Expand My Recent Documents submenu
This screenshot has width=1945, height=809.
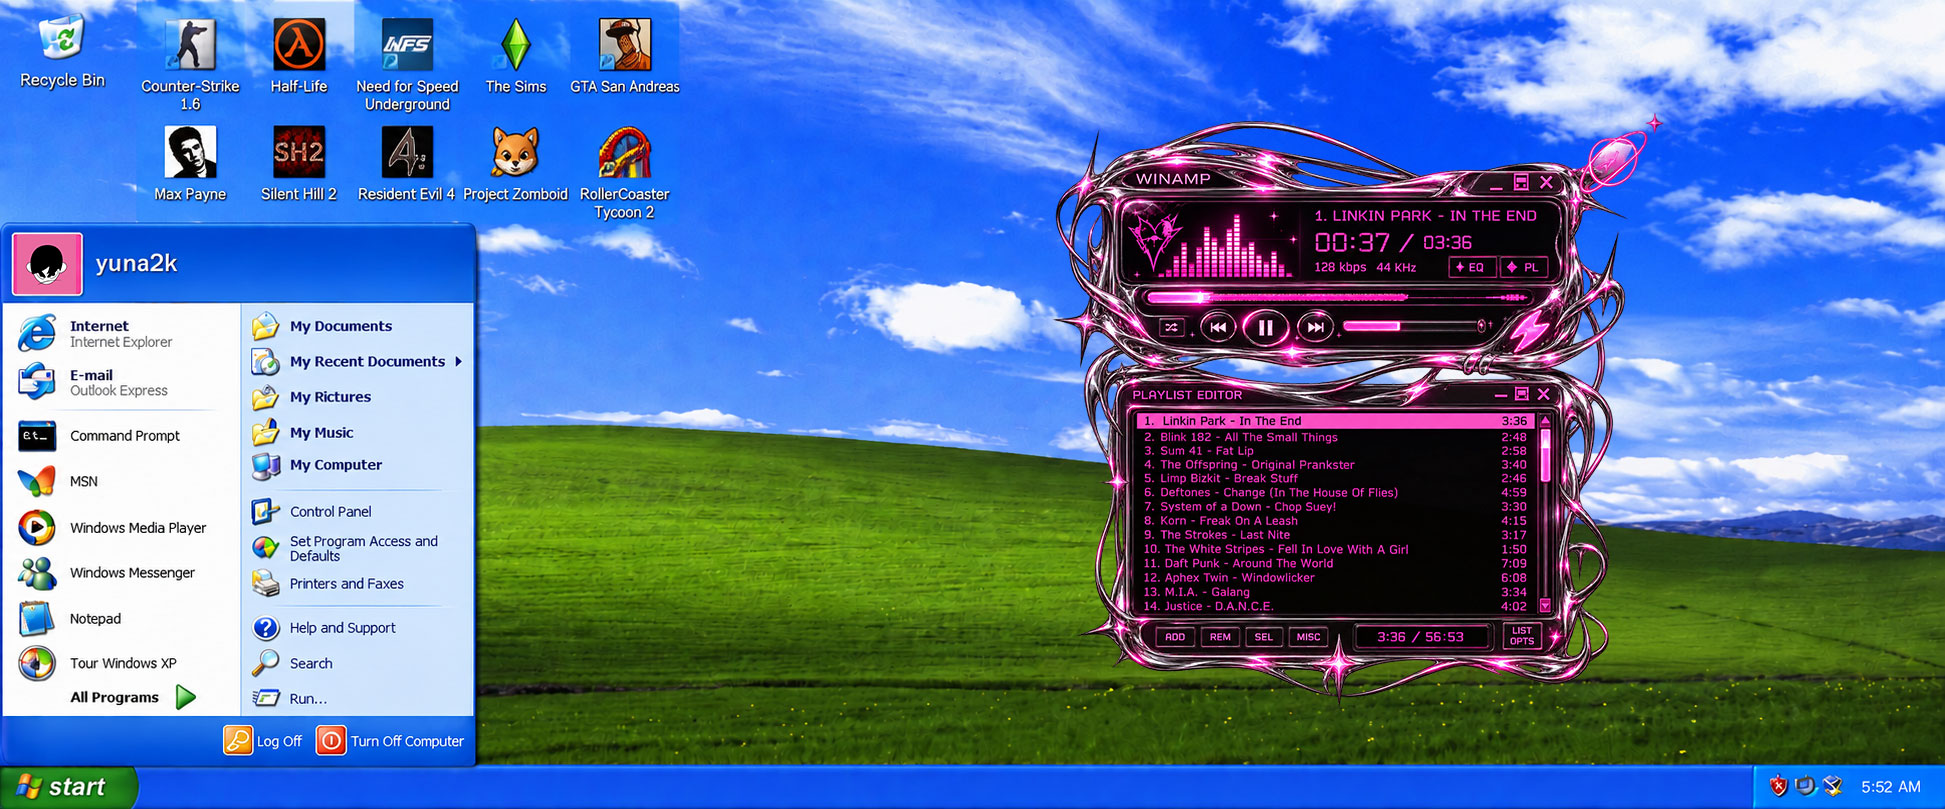(x=357, y=361)
